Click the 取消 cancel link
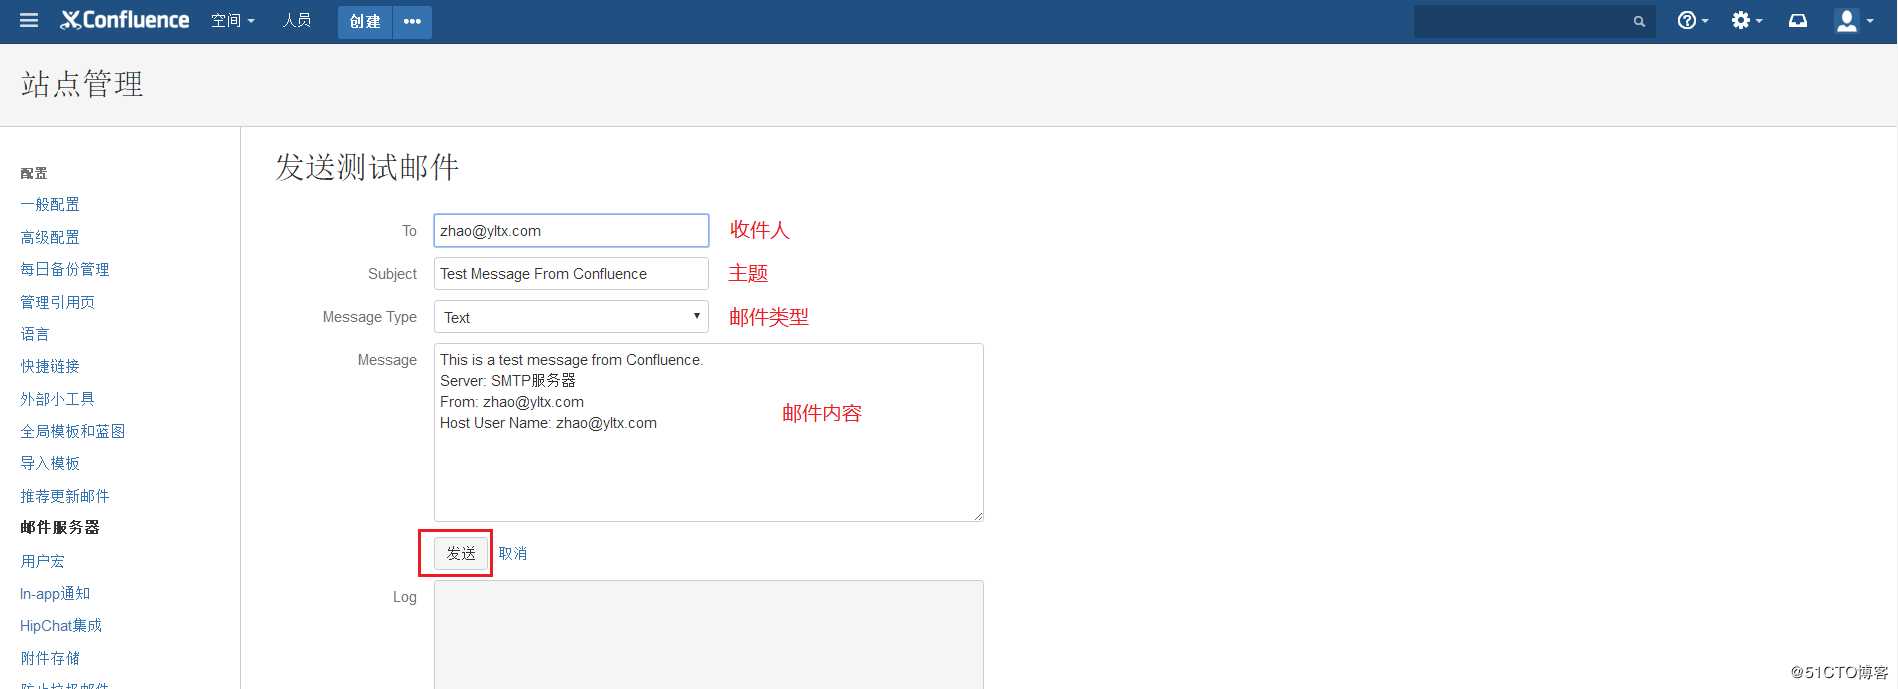This screenshot has height=689, width=1898. 512,553
